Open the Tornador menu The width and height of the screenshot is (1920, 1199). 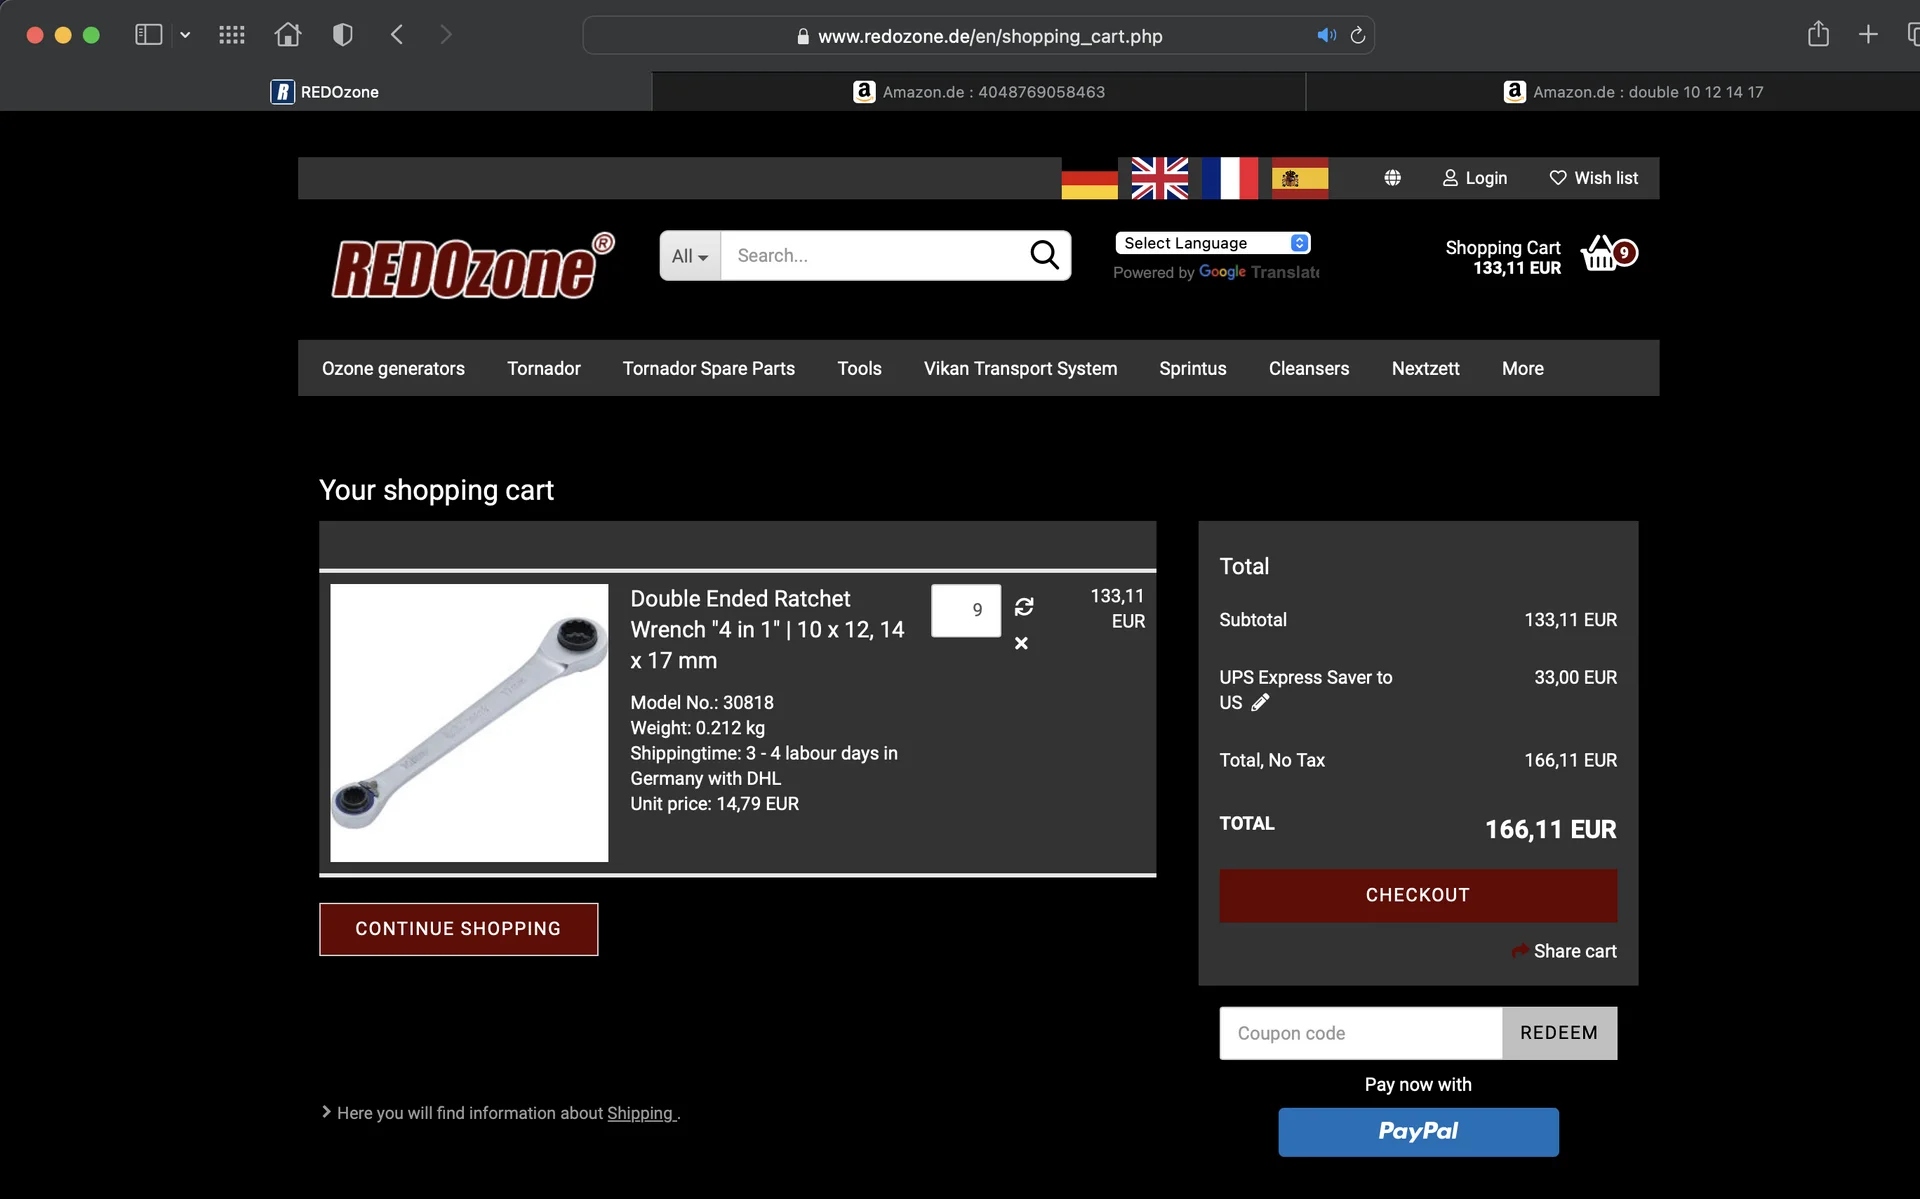[x=543, y=368]
